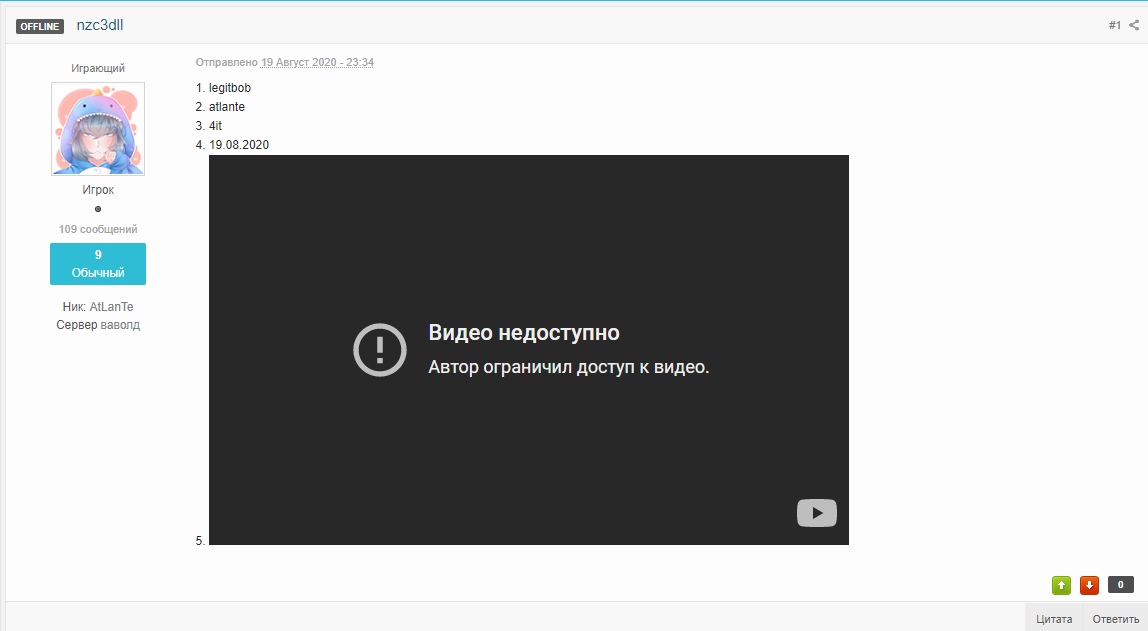The height and width of the screenshot is (631, 1148).
Task: Open the YouTube logo in video player
Action: pos(816,513)
